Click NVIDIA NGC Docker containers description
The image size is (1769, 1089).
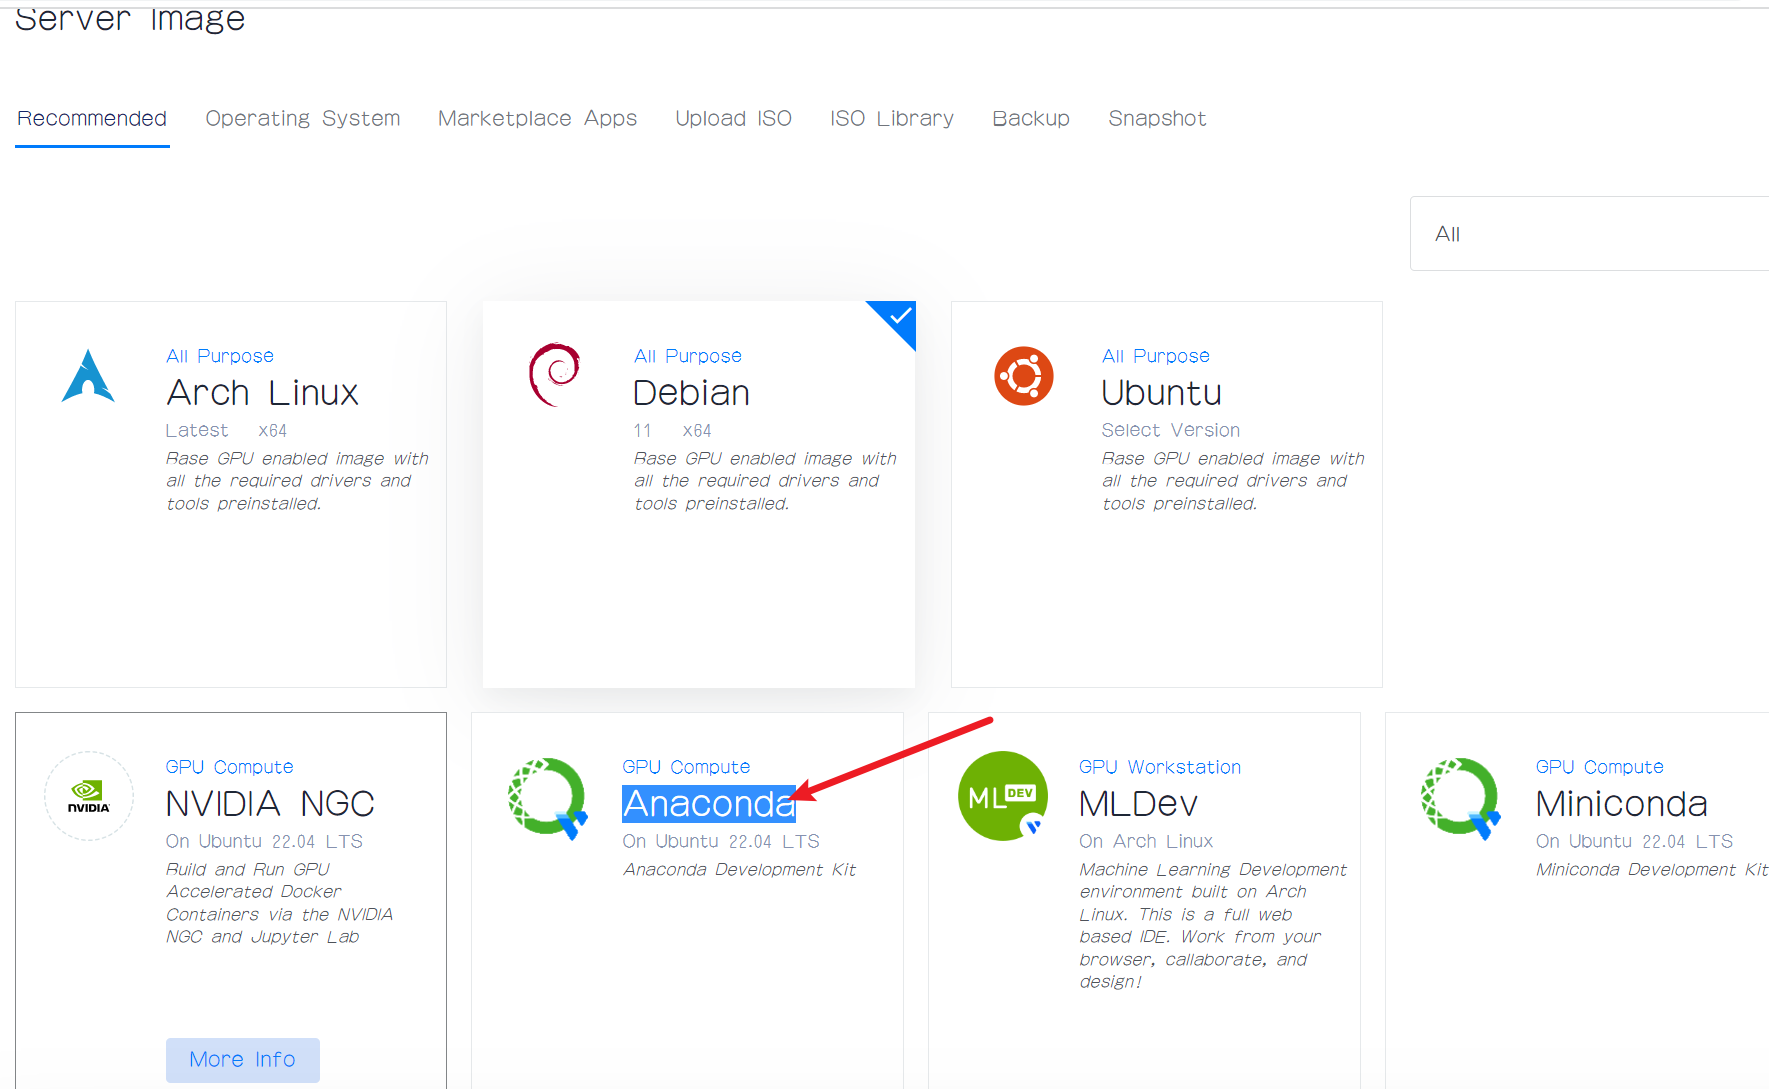280,903
